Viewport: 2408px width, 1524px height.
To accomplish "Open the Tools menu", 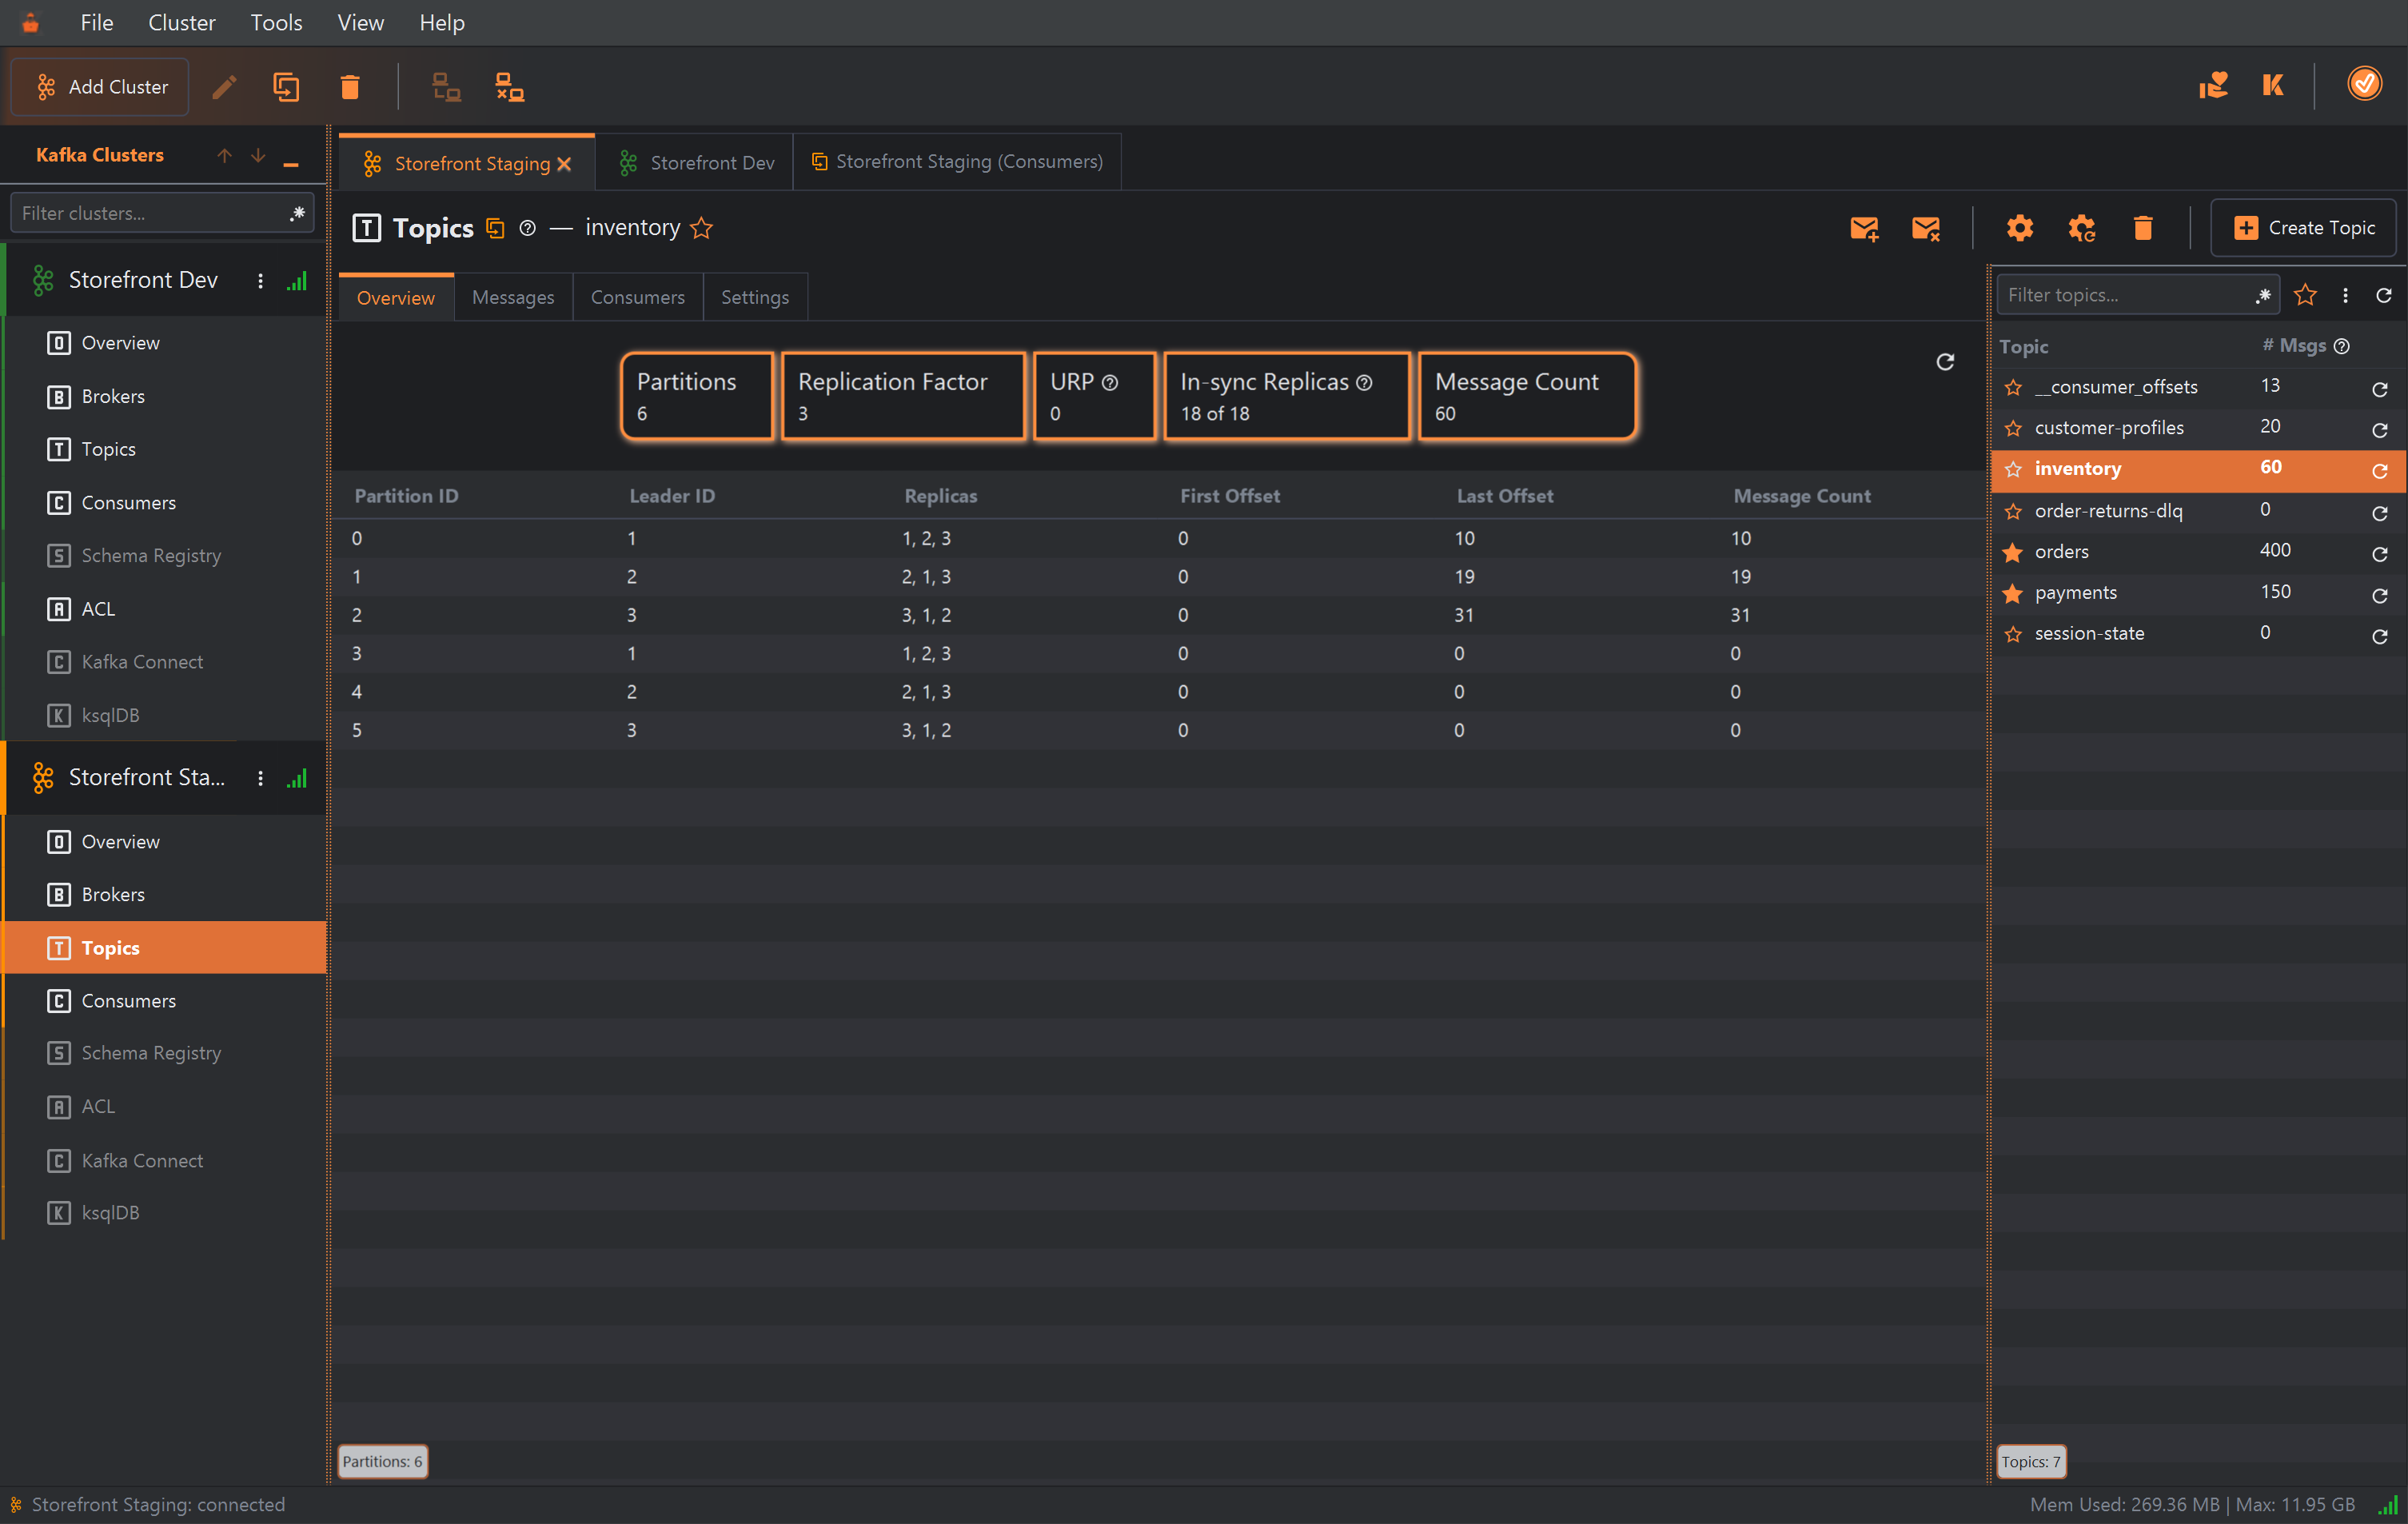I will [x=276, y=22].
